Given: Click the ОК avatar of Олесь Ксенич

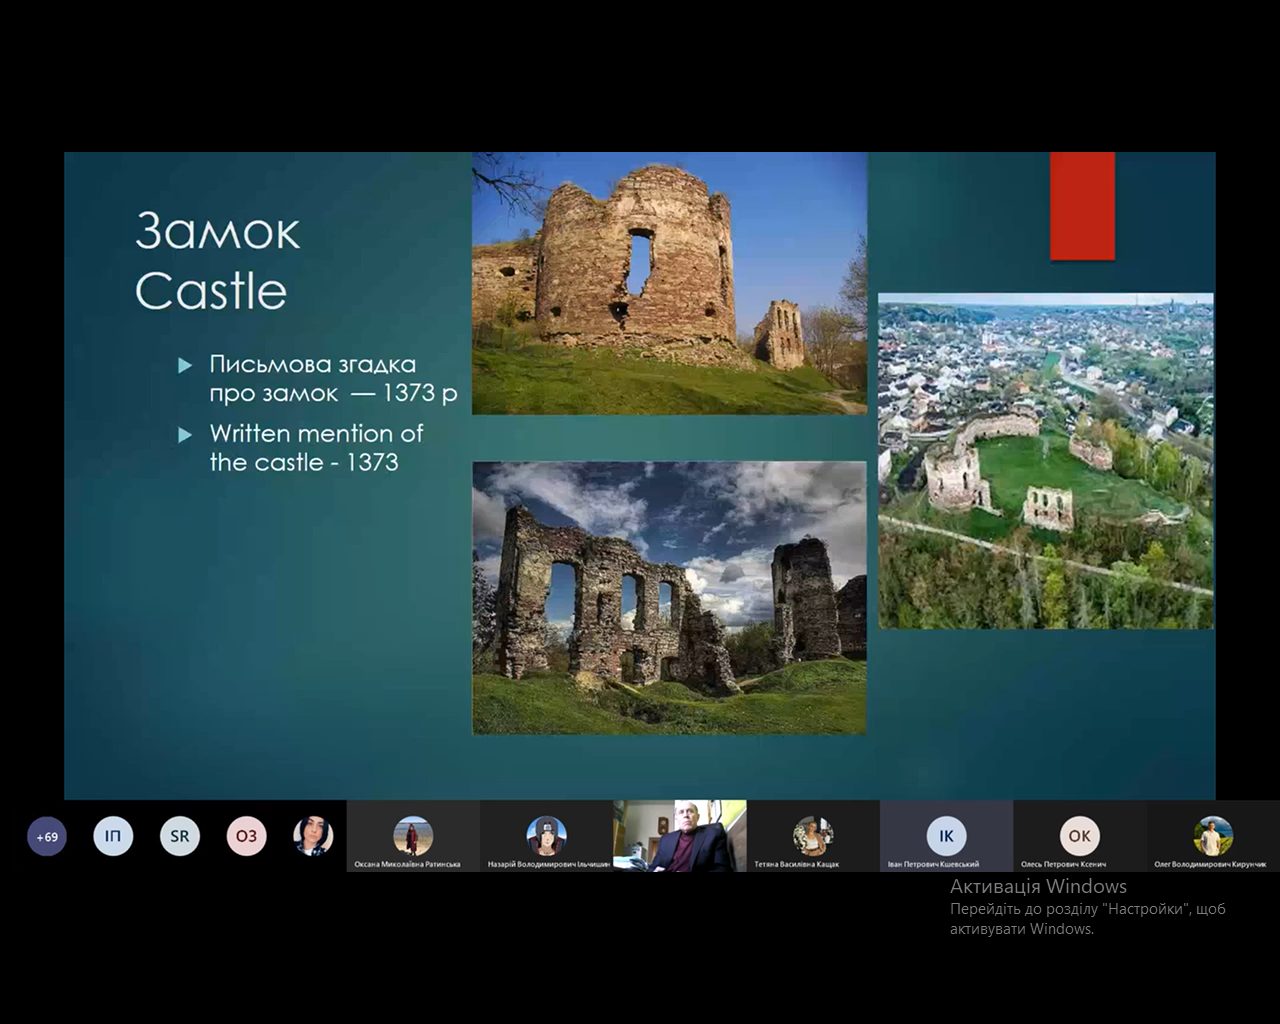Looking at the screenshot, I should (1079, 835).
